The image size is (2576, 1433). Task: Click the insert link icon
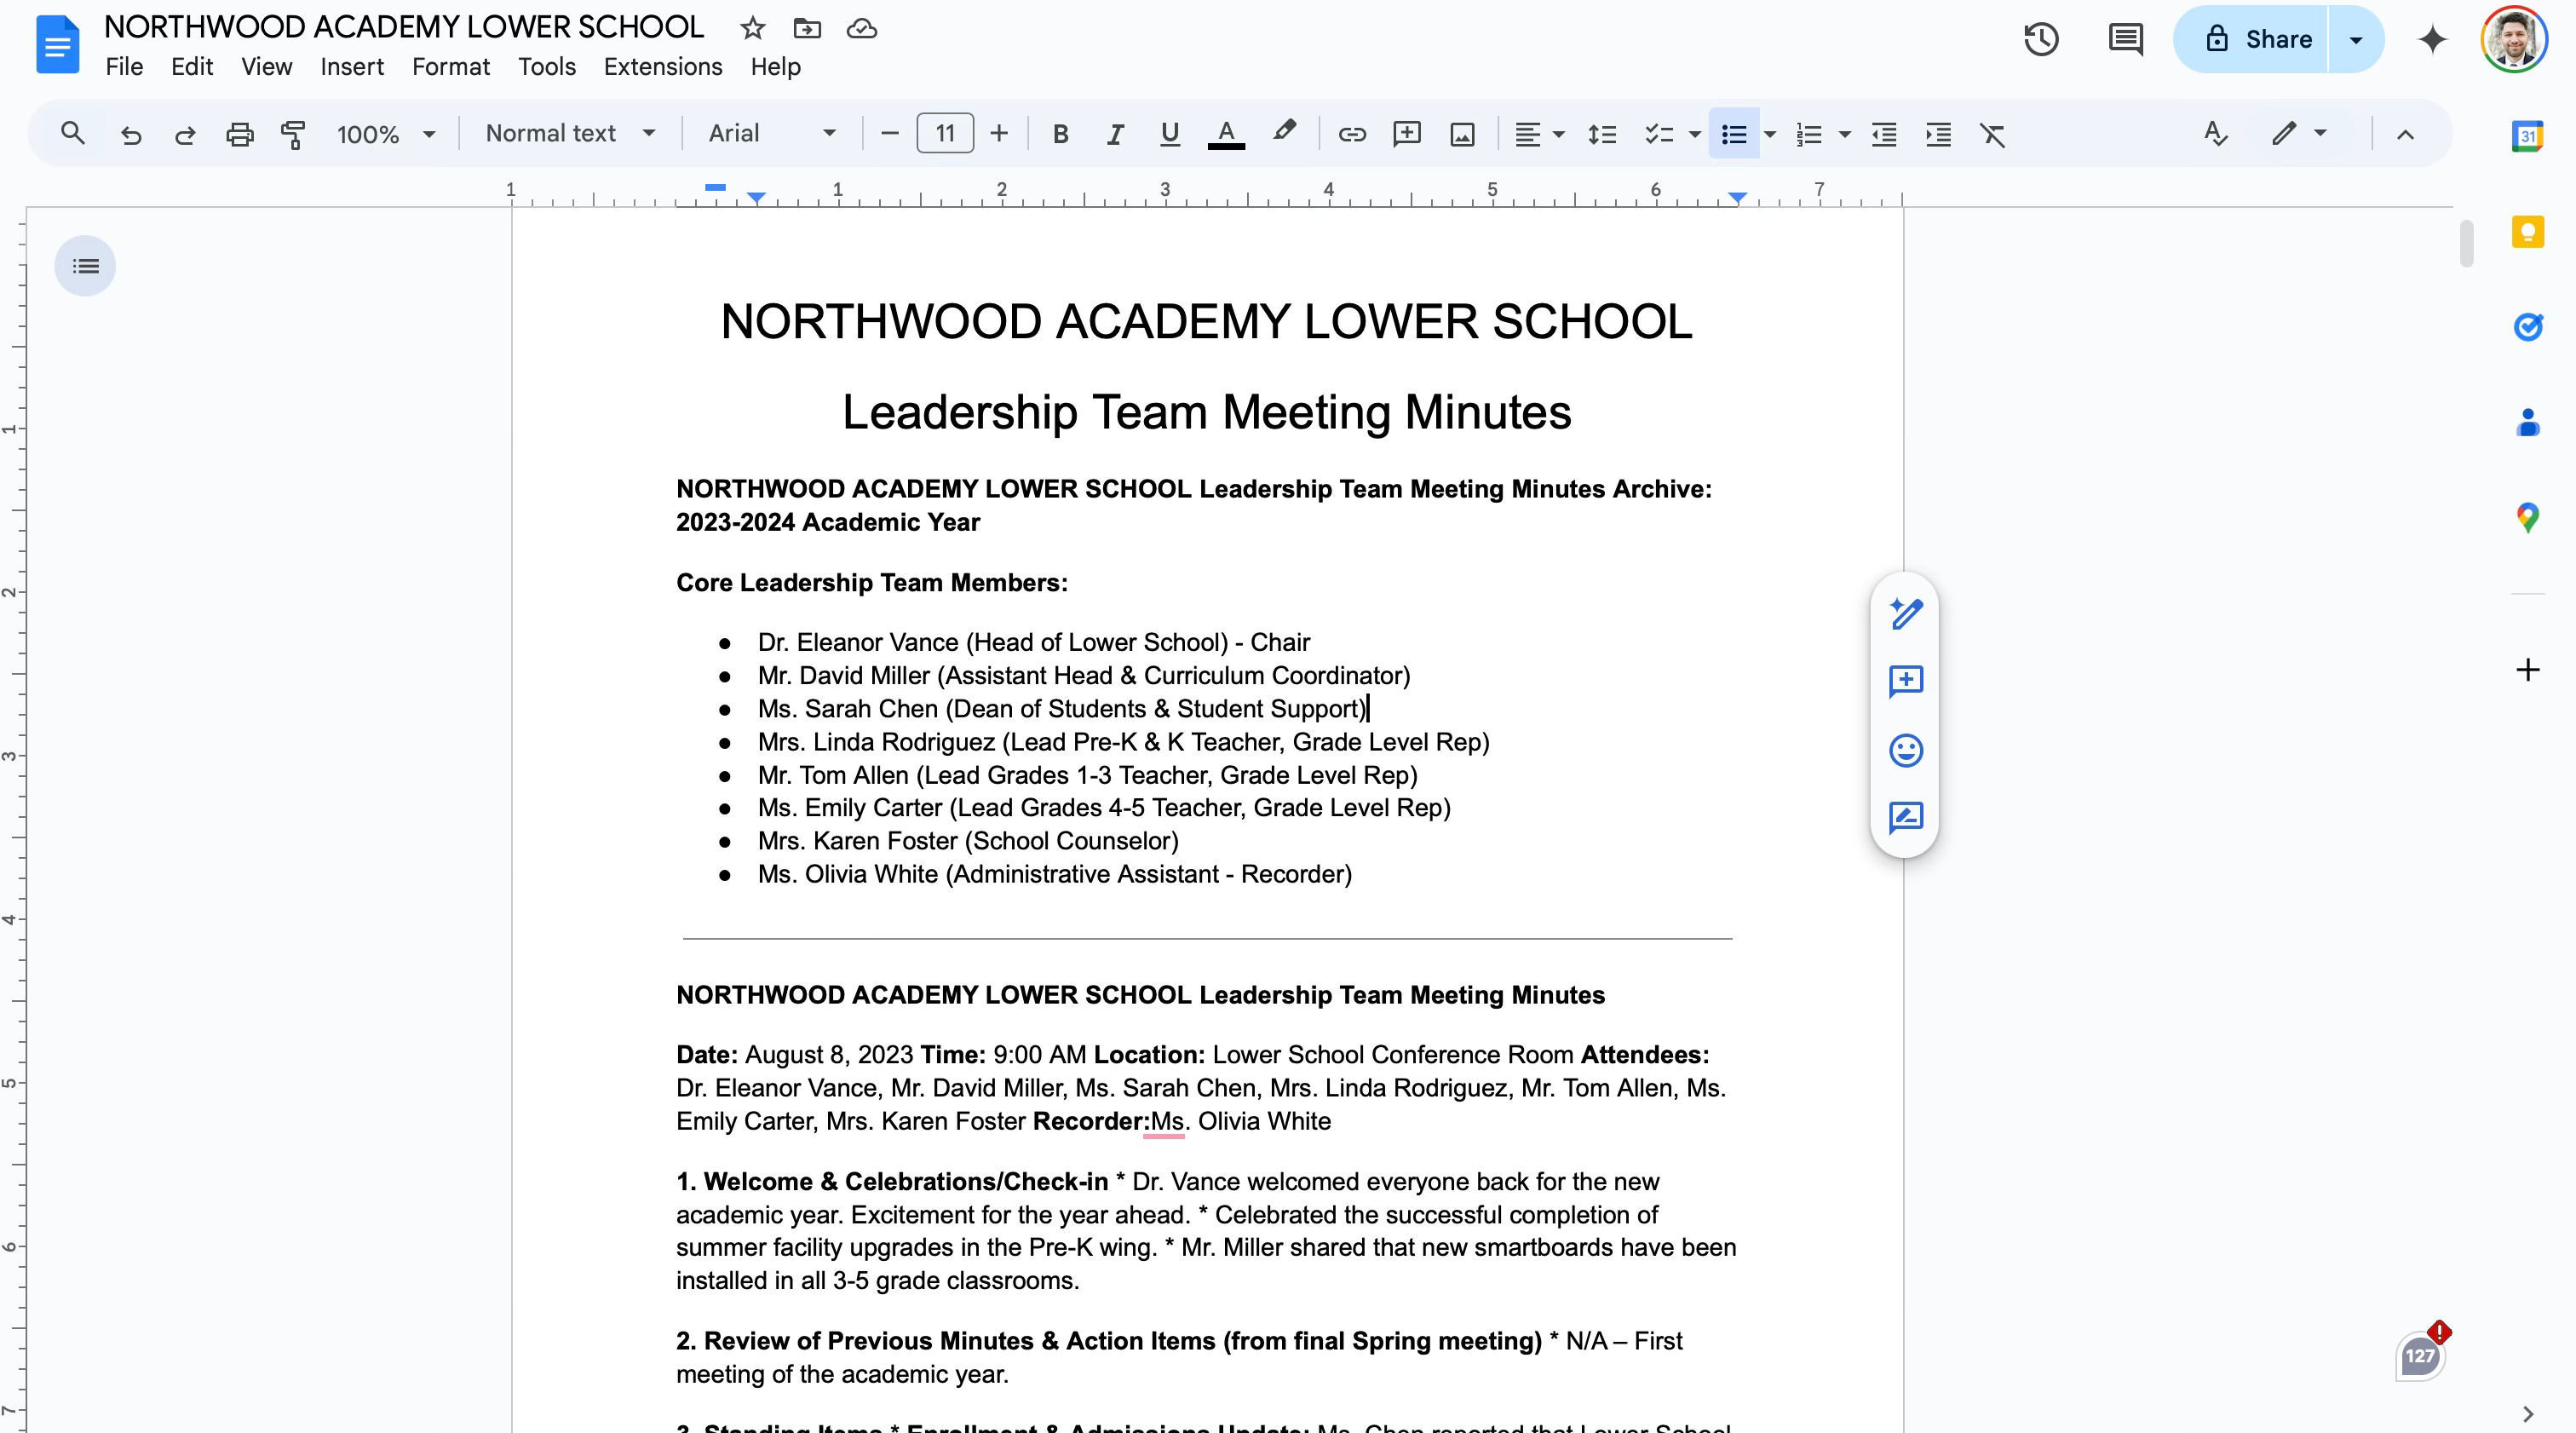(1352, 134)
